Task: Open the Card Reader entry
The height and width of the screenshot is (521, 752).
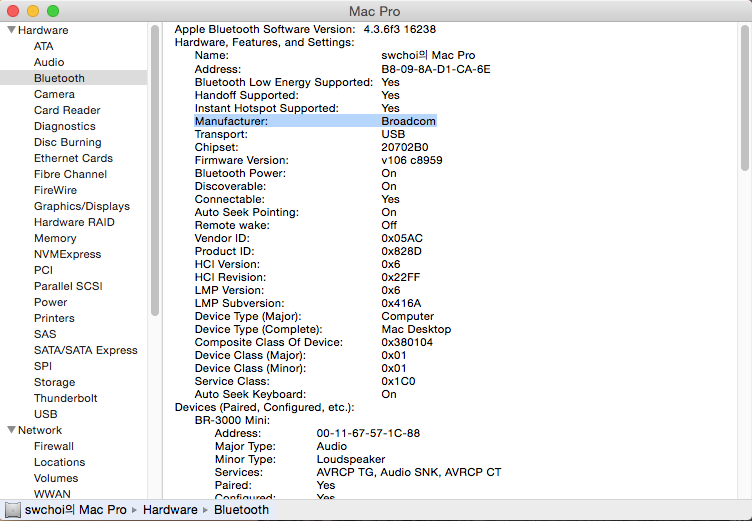Action: tap(67, 110)
